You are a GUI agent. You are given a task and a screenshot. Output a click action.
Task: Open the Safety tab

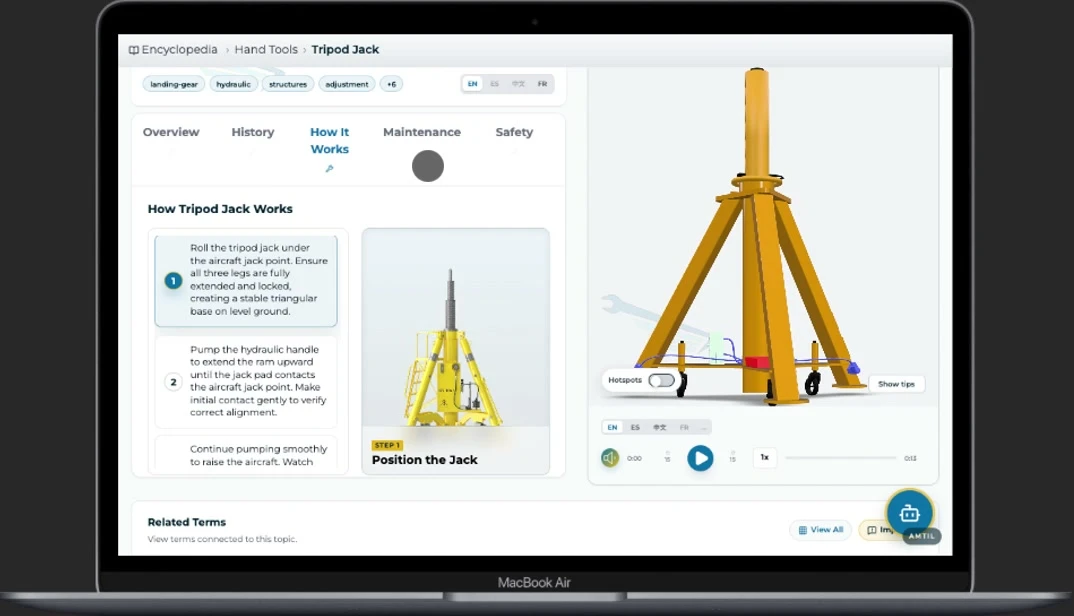pyautogui.click(x=514, y=132)
